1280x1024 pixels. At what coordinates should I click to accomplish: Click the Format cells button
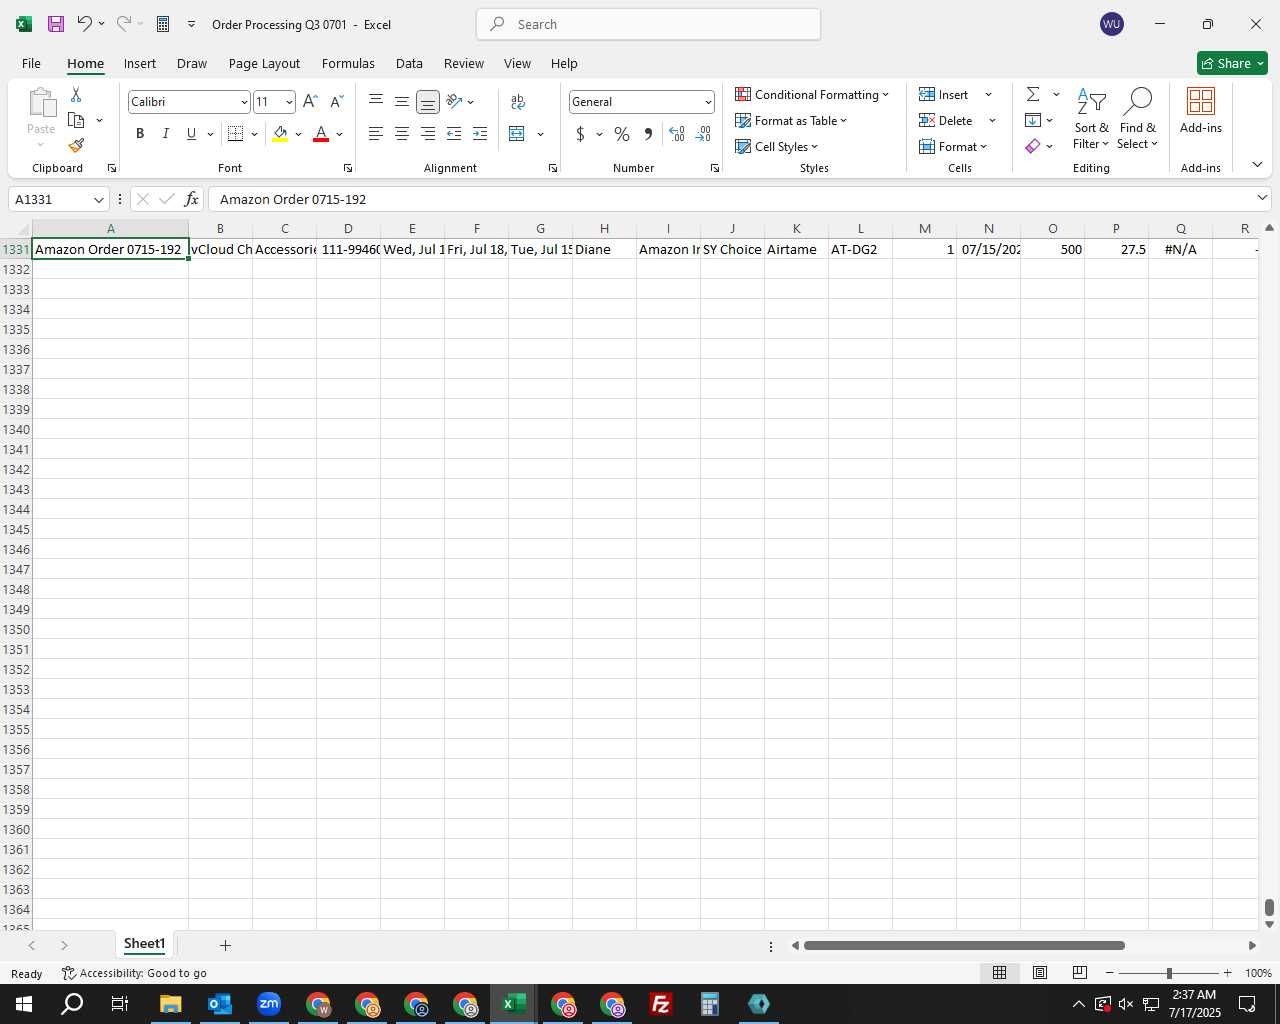[953, 146]
